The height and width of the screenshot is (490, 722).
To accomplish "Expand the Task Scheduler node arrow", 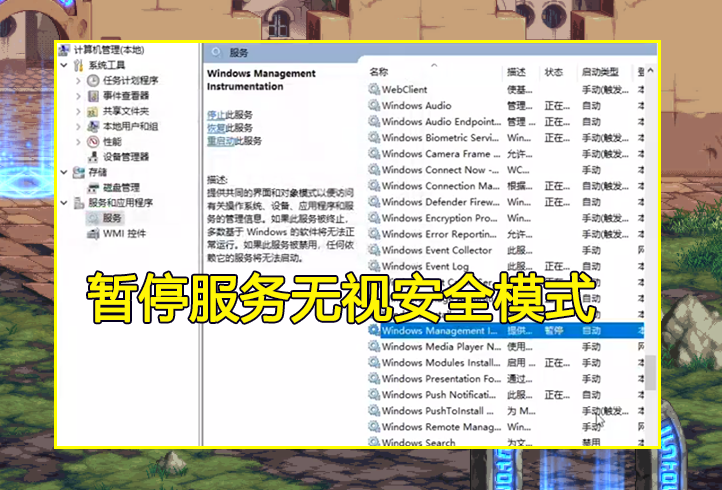I will pyautogui.click(x=78, y=81).
